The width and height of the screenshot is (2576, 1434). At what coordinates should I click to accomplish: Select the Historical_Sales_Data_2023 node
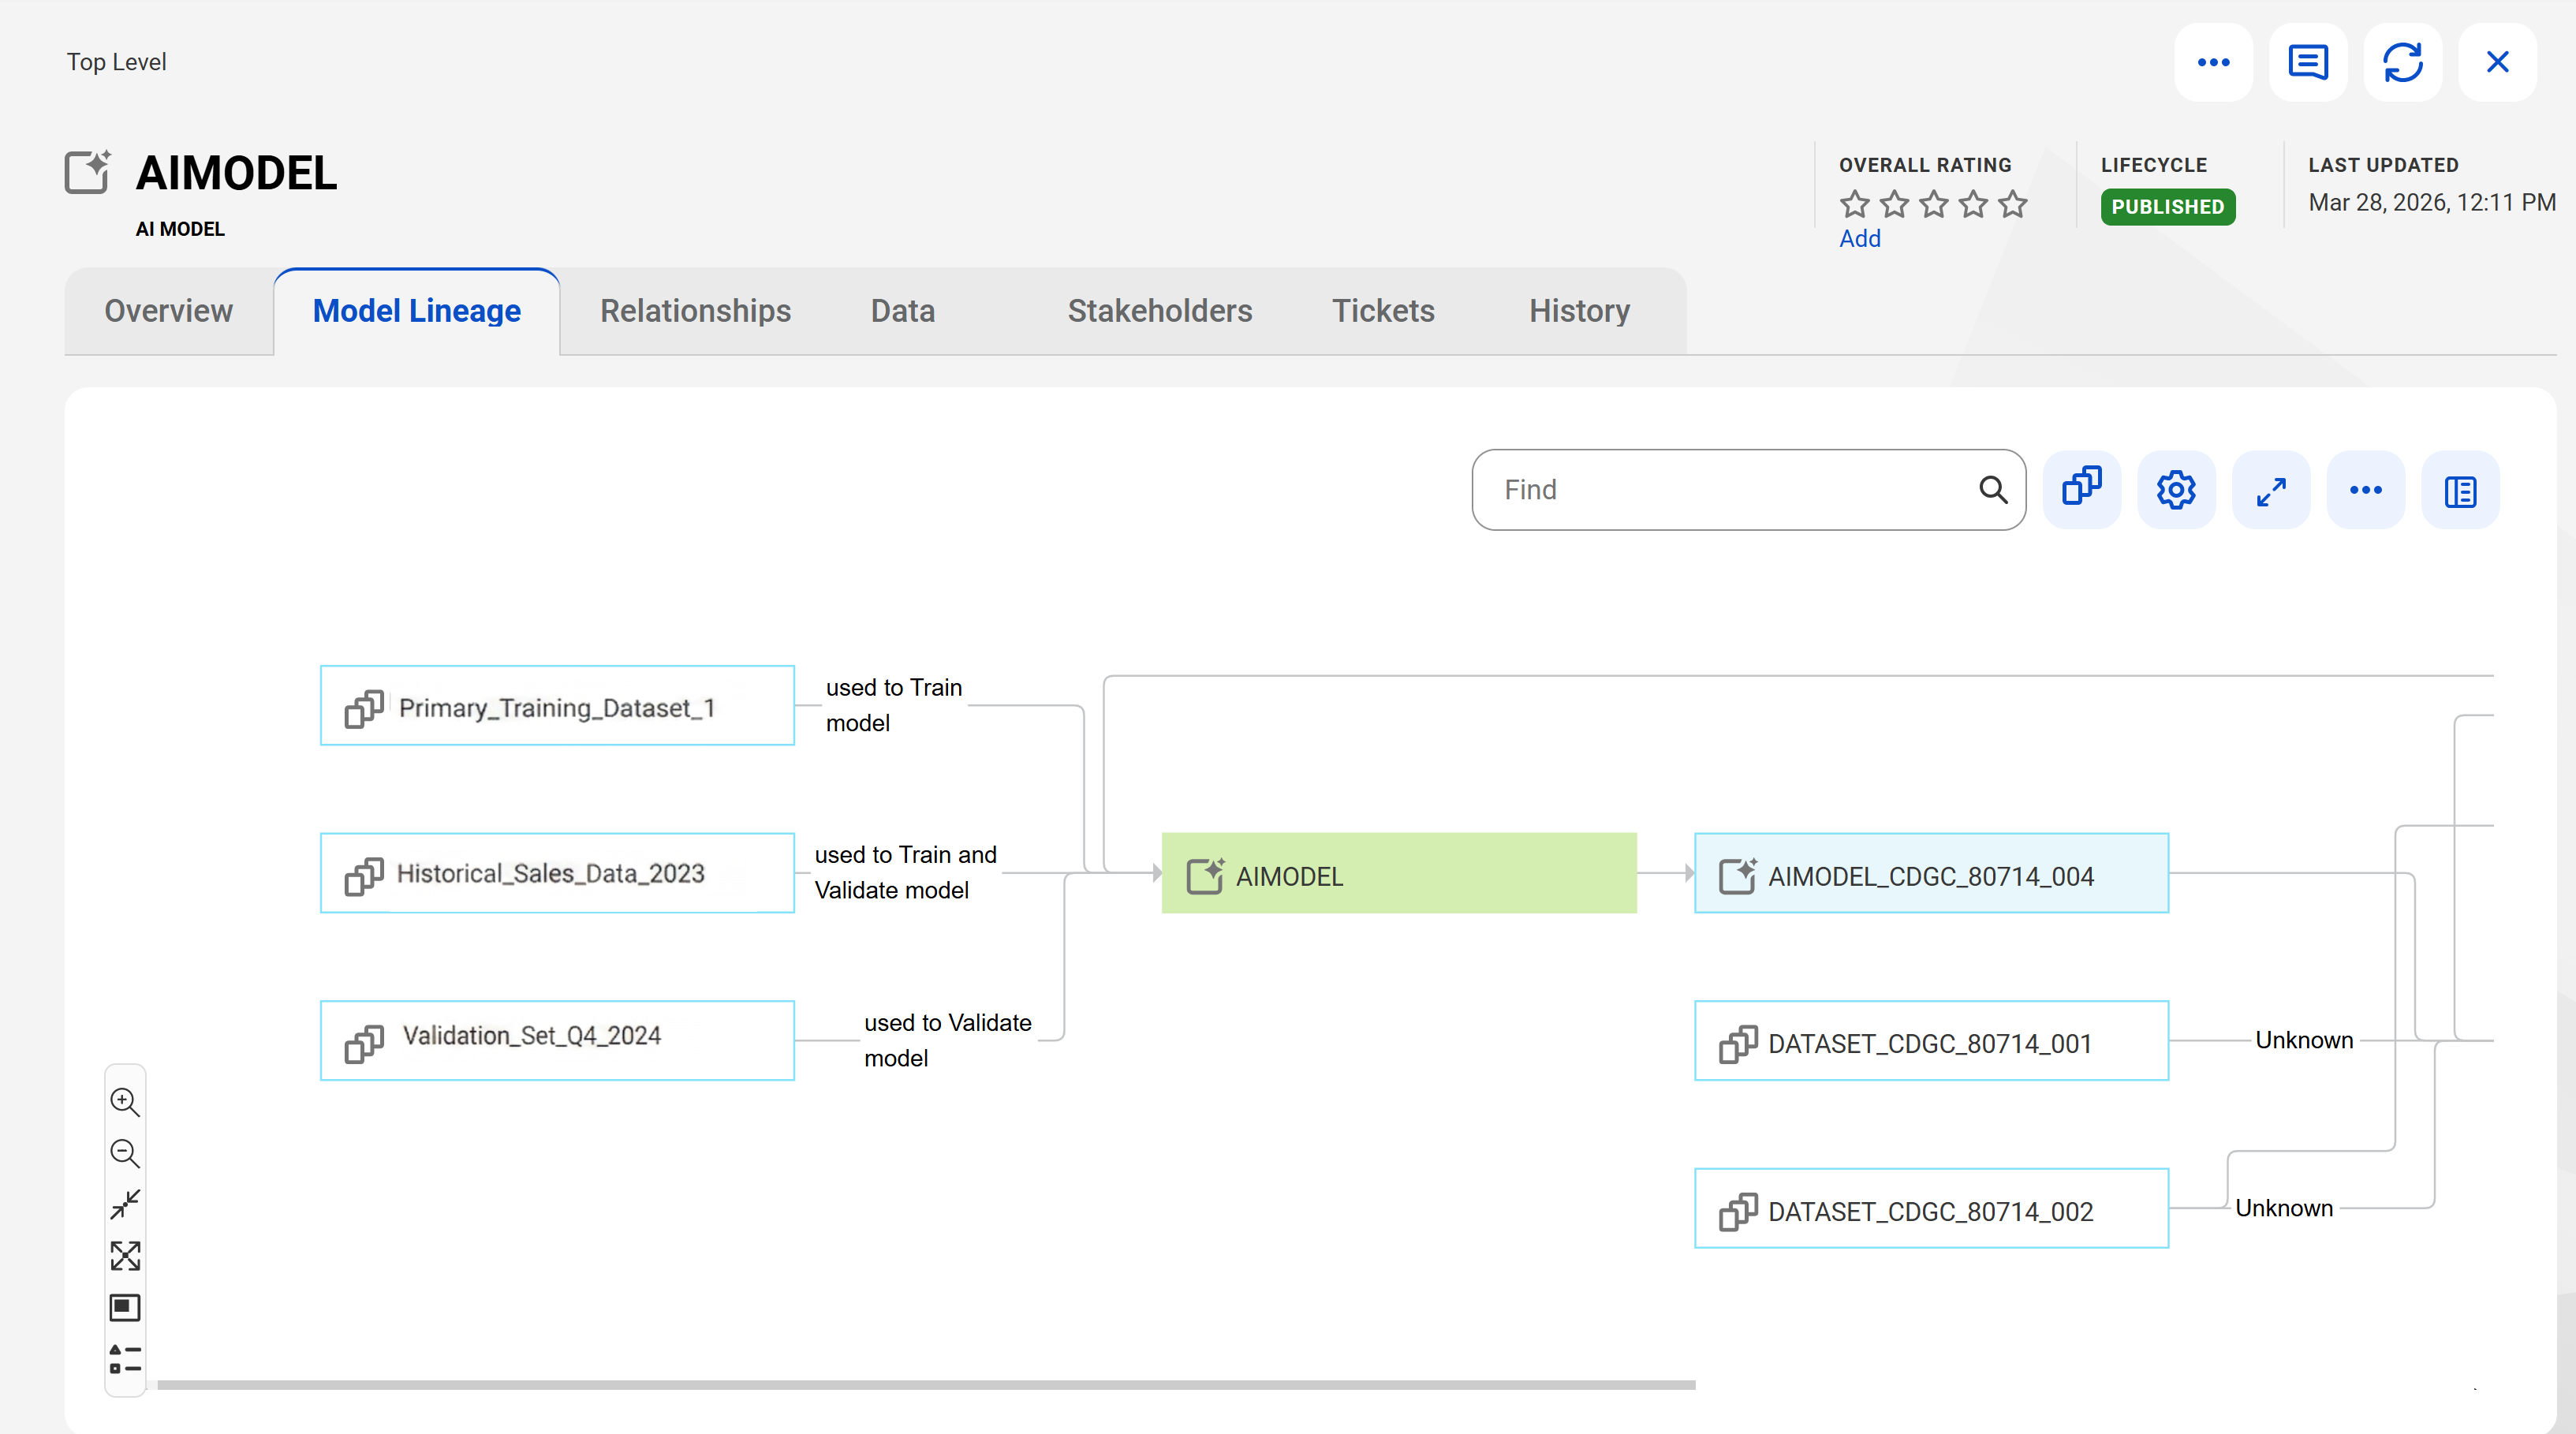click(557, 873)
